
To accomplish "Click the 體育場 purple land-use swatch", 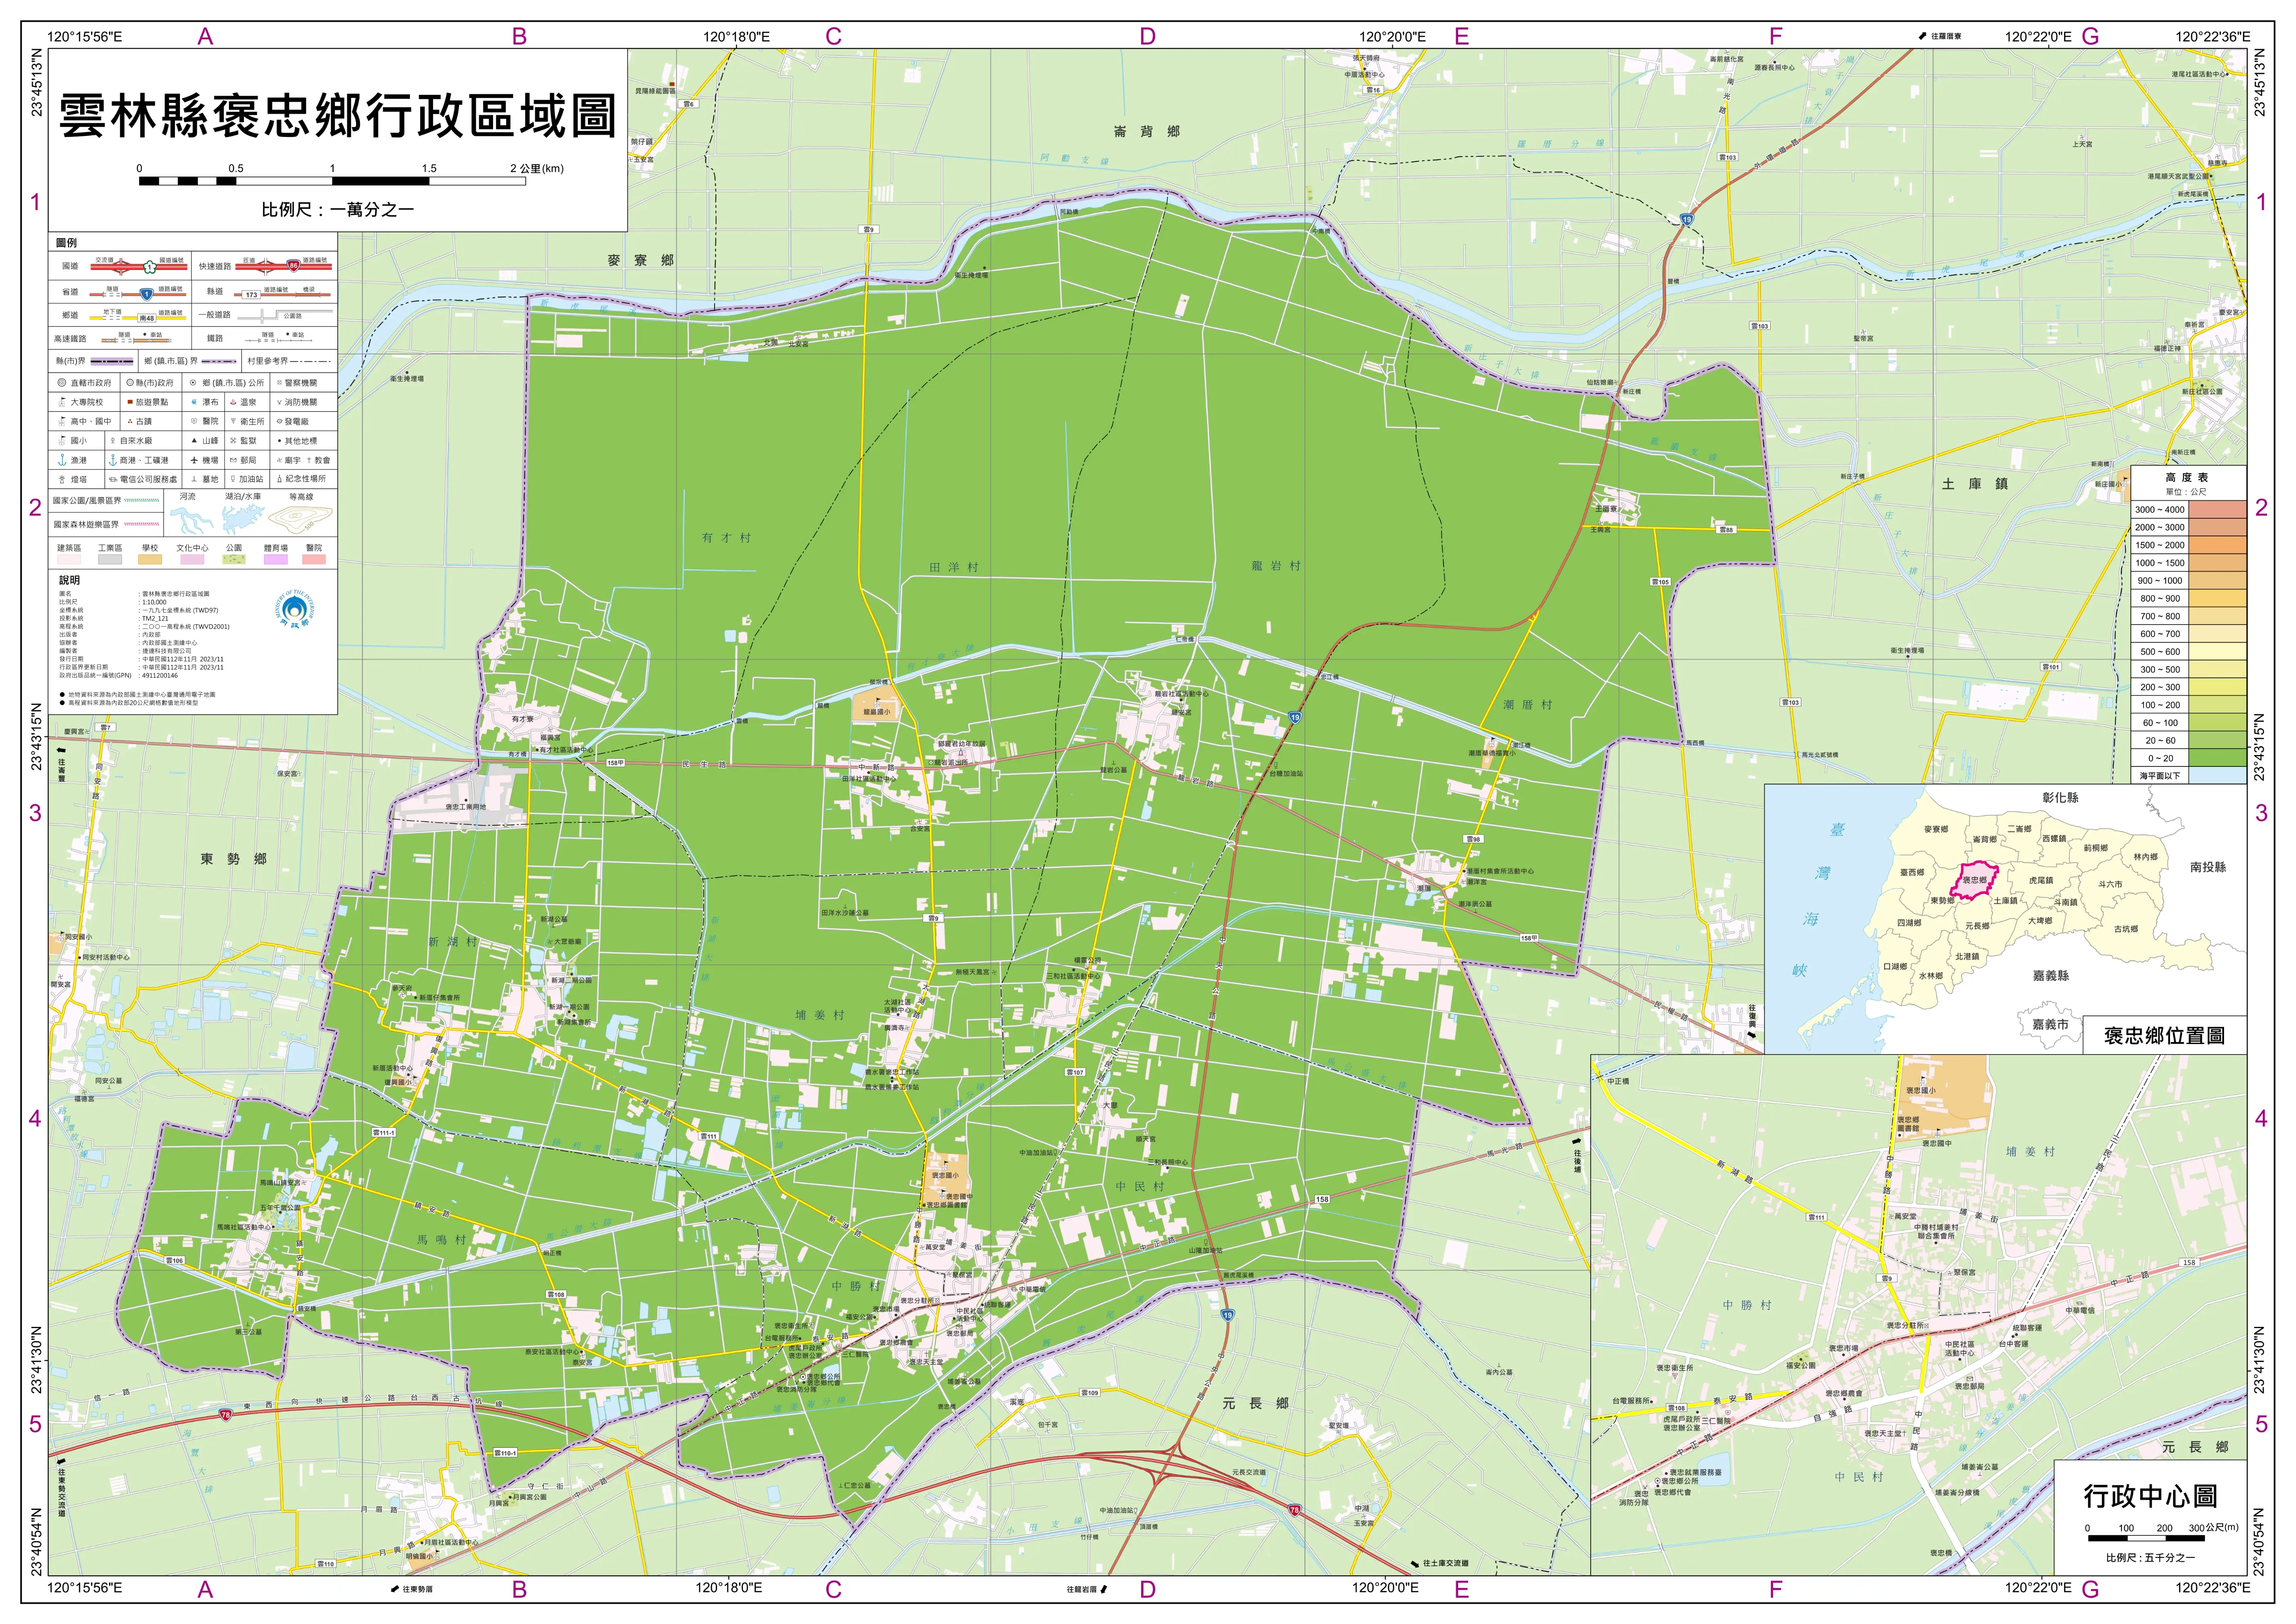I will point(276,559).
